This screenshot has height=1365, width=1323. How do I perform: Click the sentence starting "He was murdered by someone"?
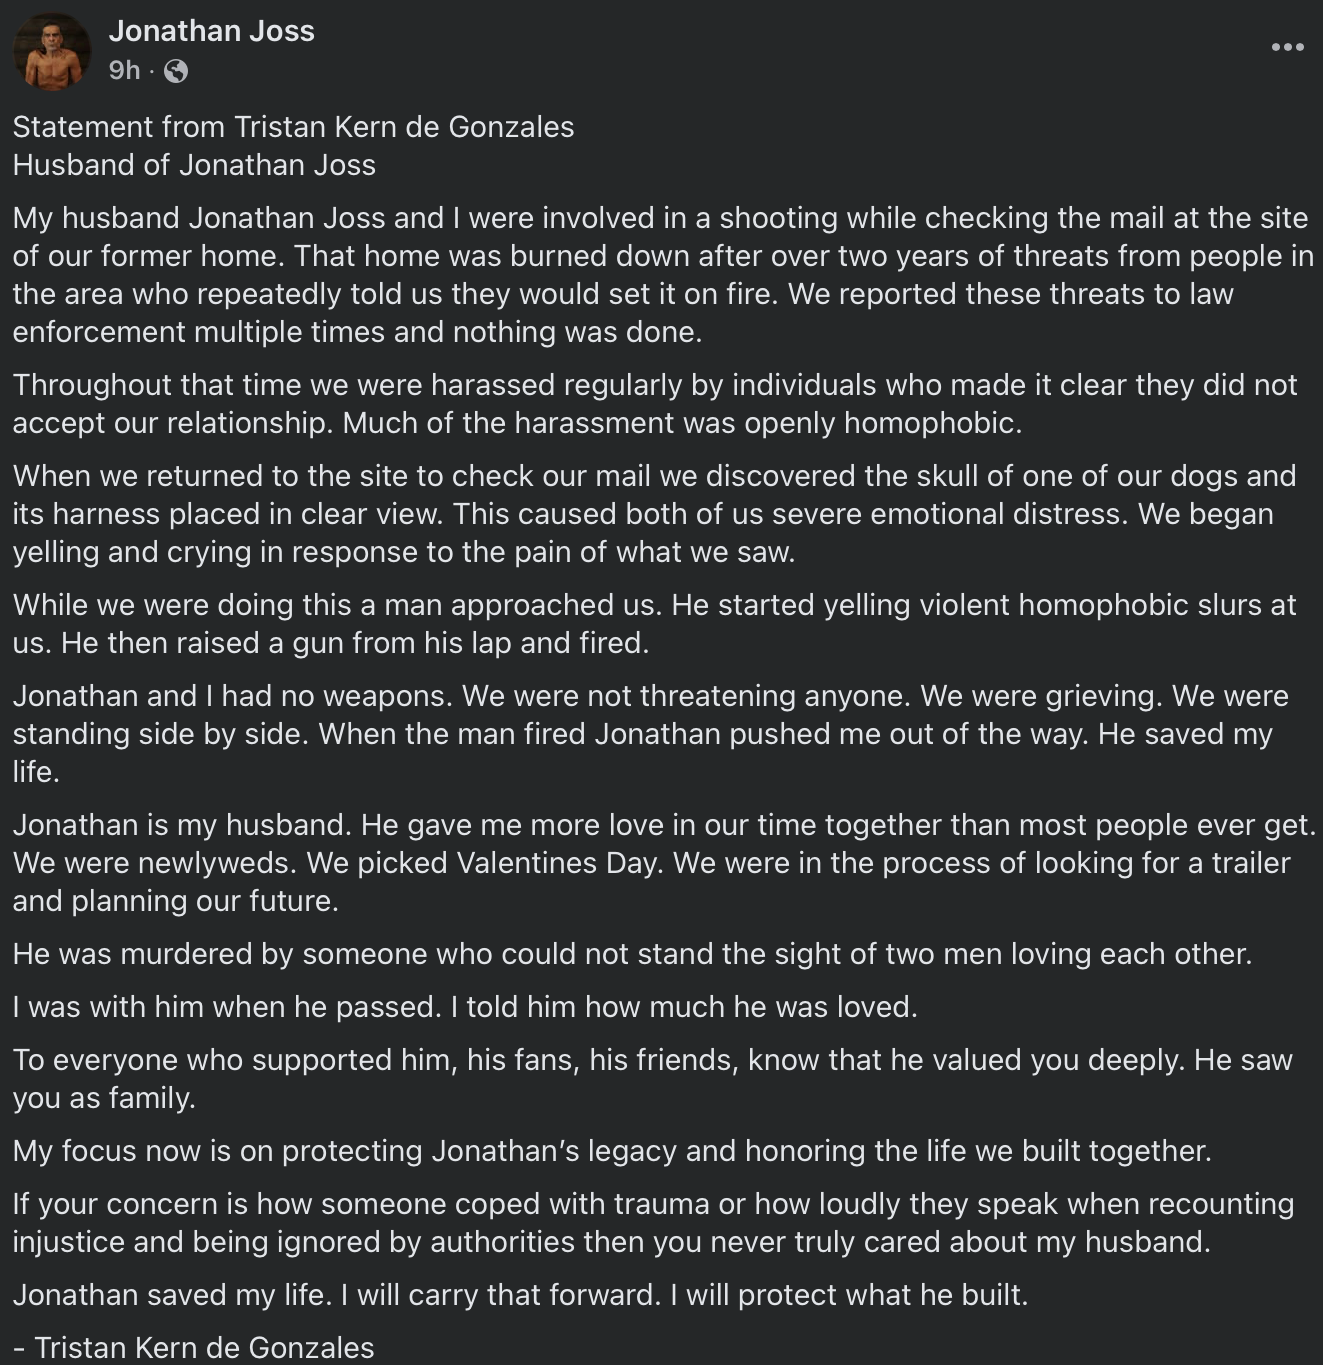point(632,954)
